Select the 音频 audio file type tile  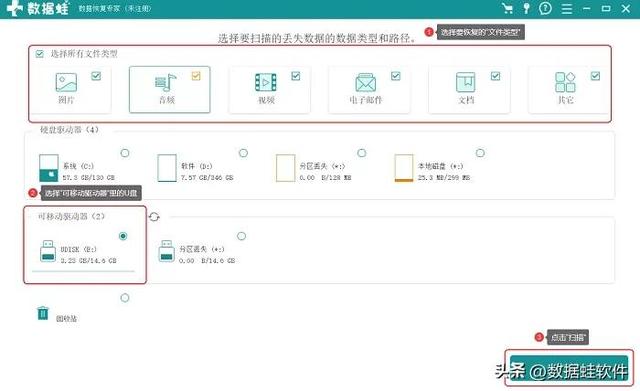(x=170, y=90)
